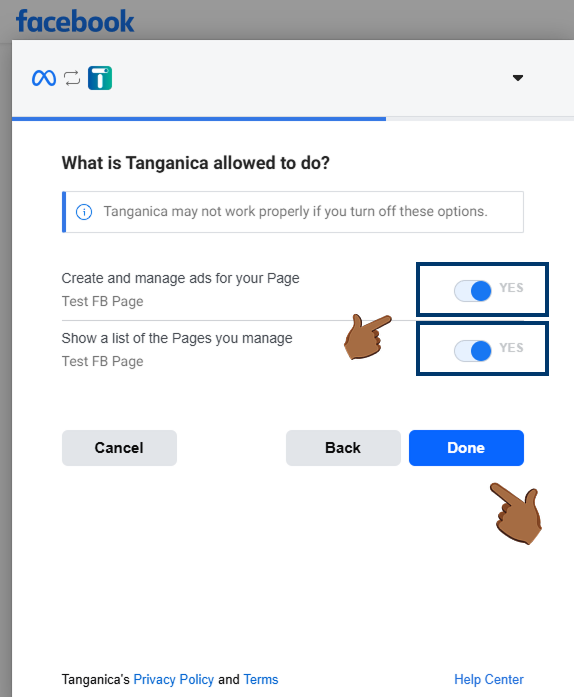
Task: Click the Facebook logo
Action: pos(75,21)
